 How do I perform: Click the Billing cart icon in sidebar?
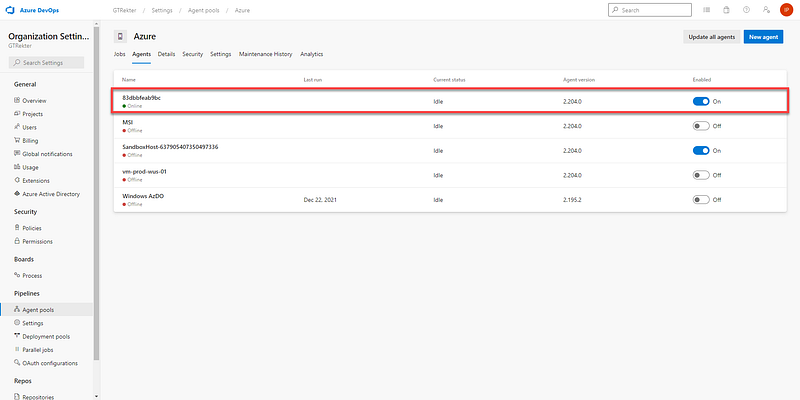pos(17,140)
